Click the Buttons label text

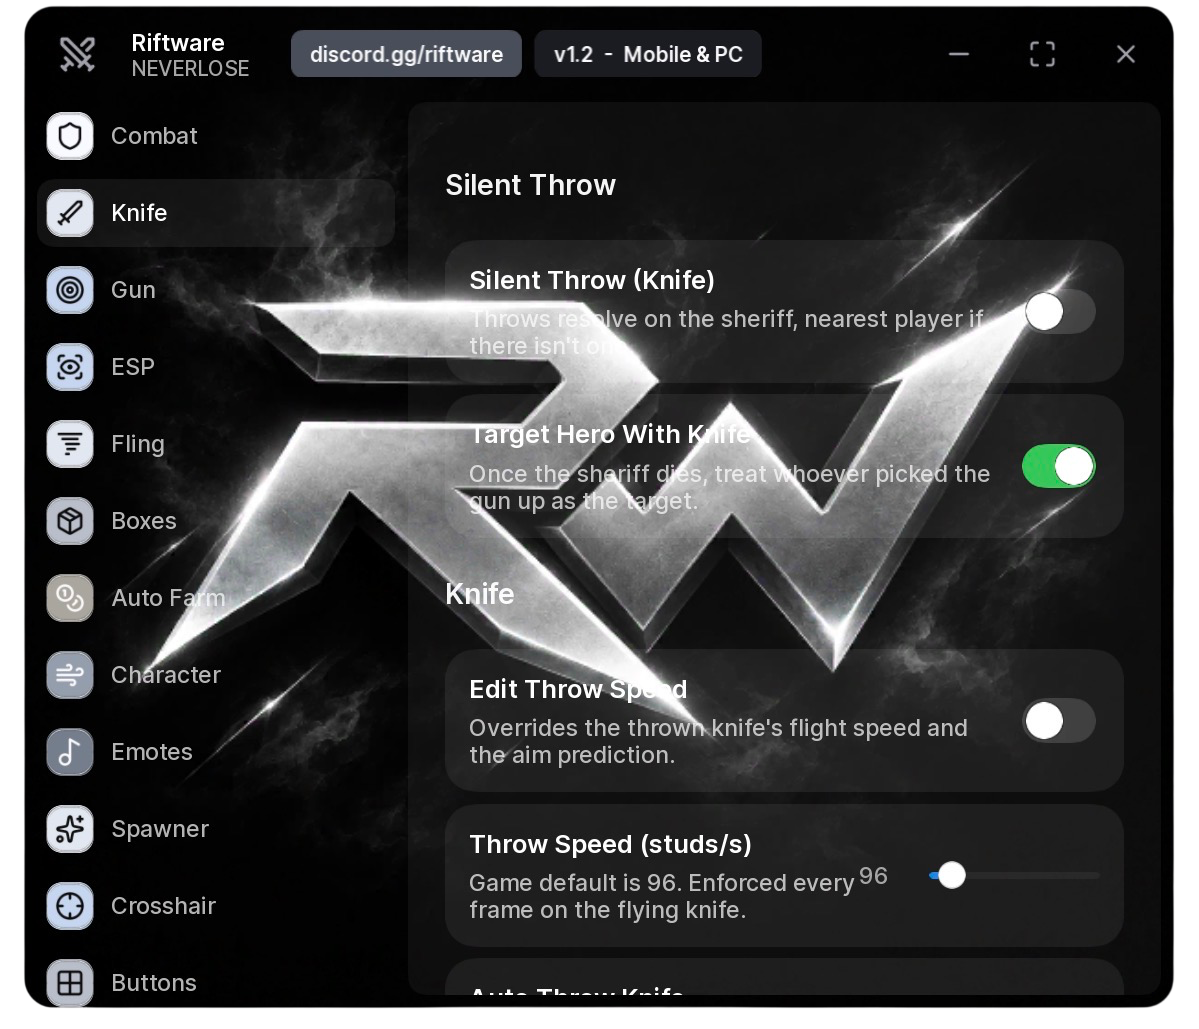[x=154, y=982]
